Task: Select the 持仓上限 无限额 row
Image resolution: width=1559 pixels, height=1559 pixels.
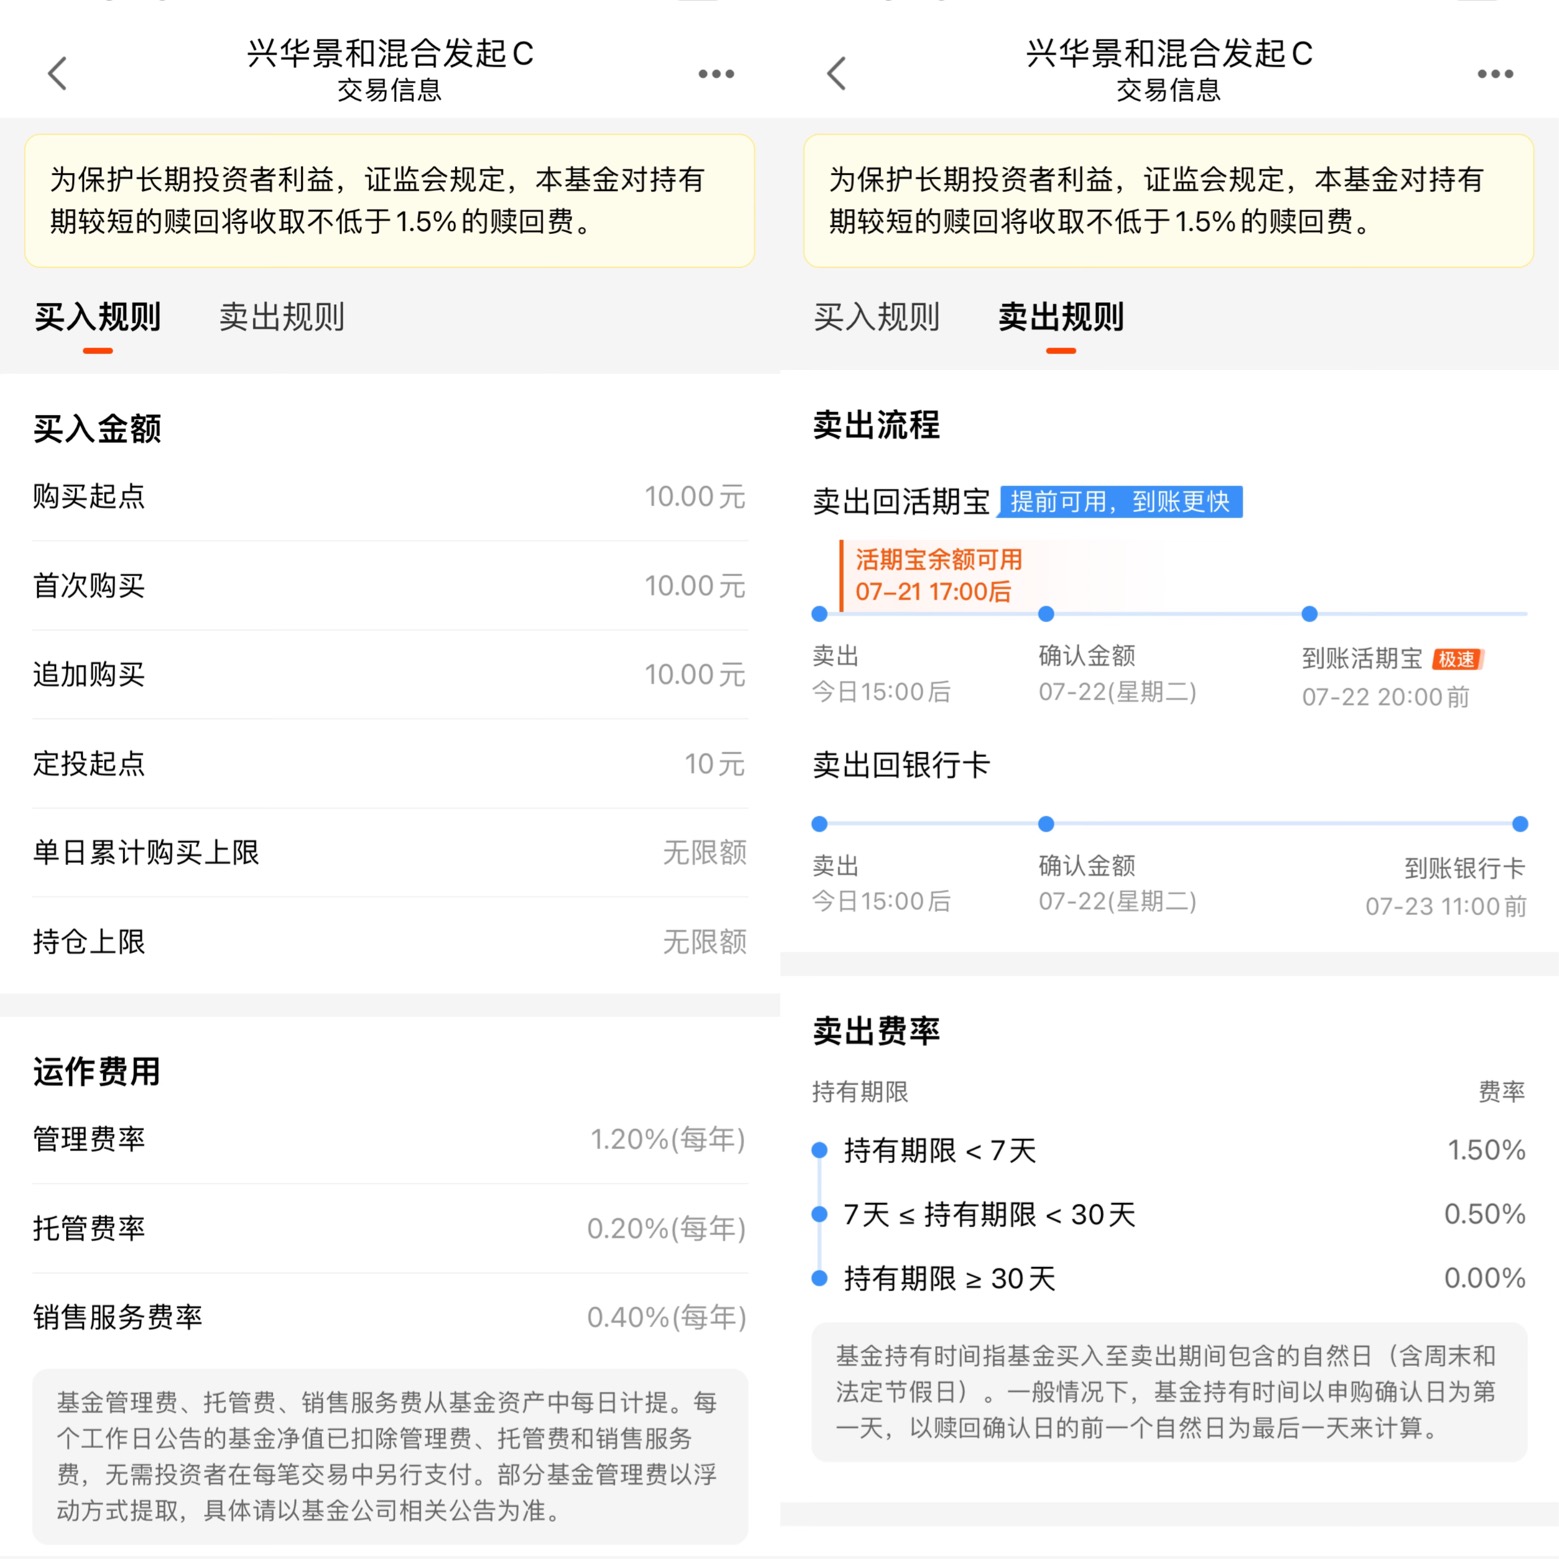Action: point(390,942)
